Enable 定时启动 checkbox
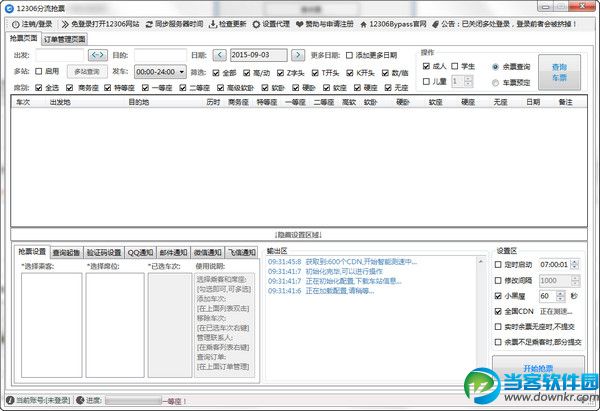Image resolution: width=600 pixels, height=411 pixels. tap(498, 264)
